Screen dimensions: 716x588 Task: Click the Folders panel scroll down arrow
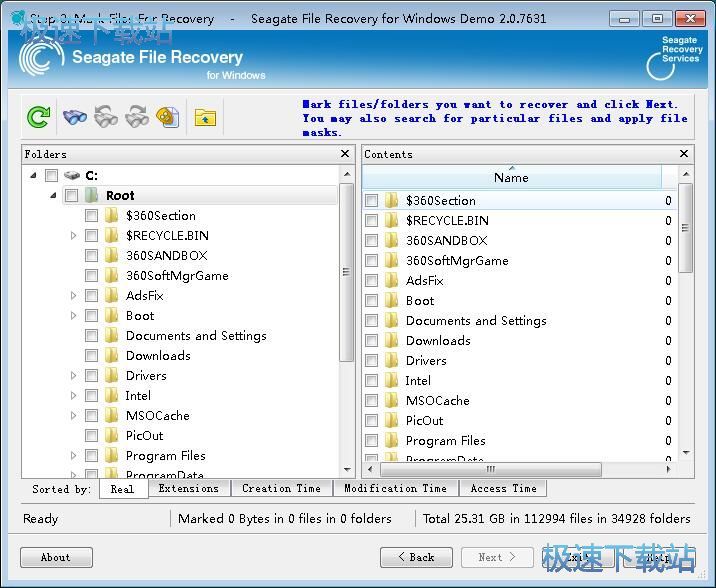pyautogui.click(x=347, y=469)
